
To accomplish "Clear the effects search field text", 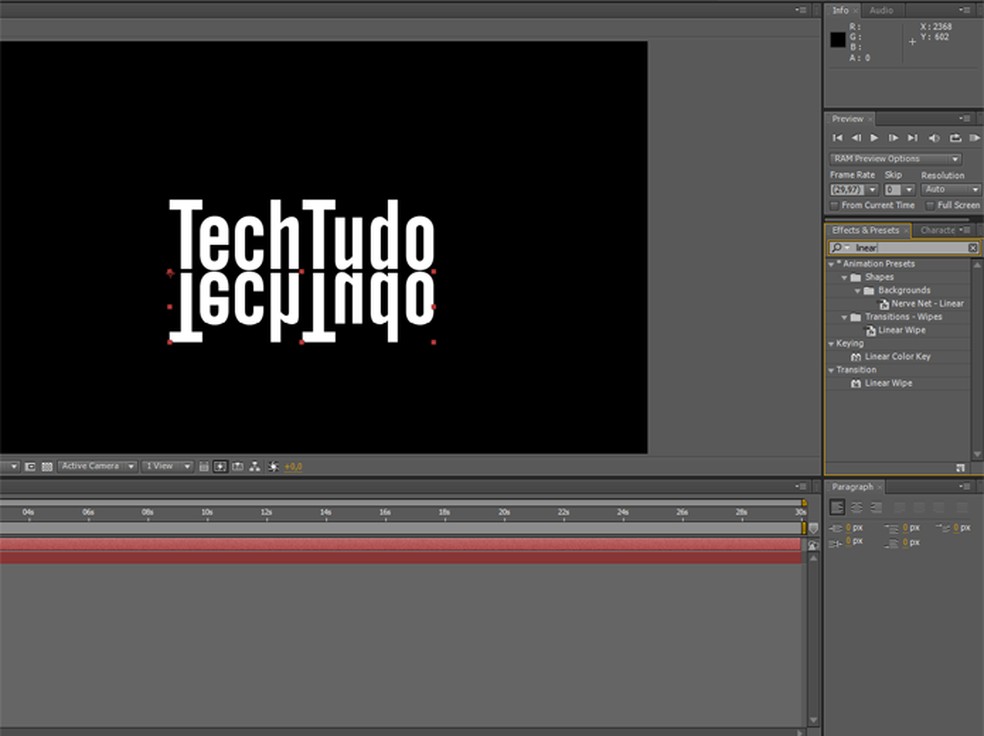I will coord(972,248).
